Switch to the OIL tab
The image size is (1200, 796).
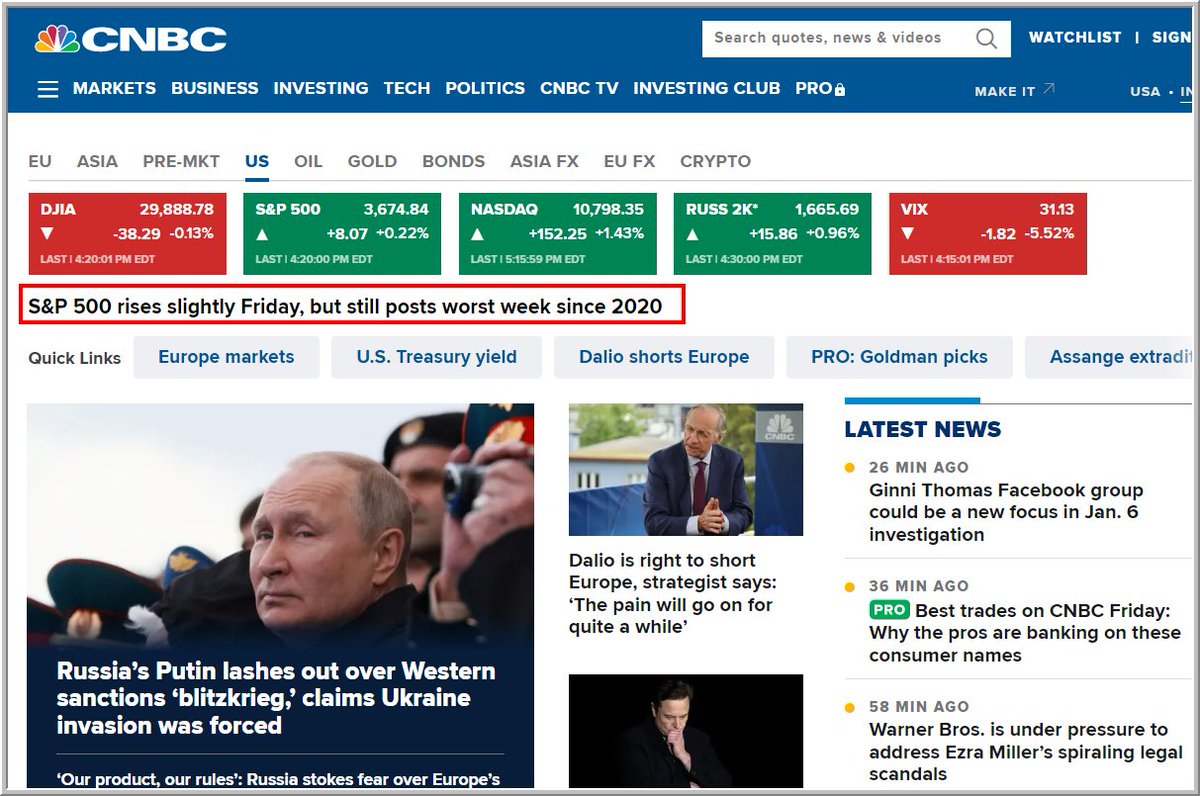(x=308, y=161)
